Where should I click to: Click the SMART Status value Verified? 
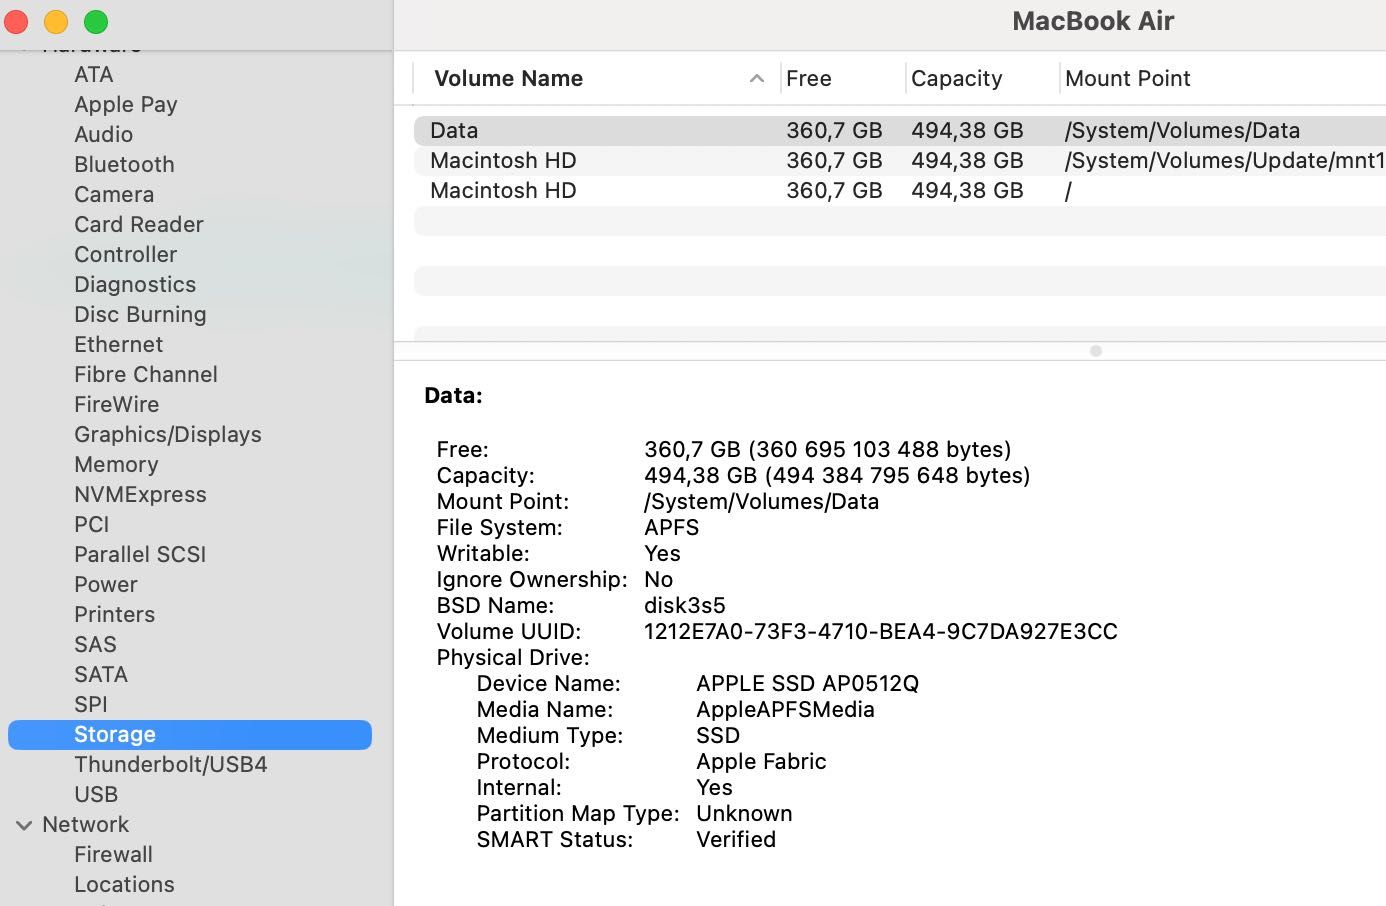736,839
